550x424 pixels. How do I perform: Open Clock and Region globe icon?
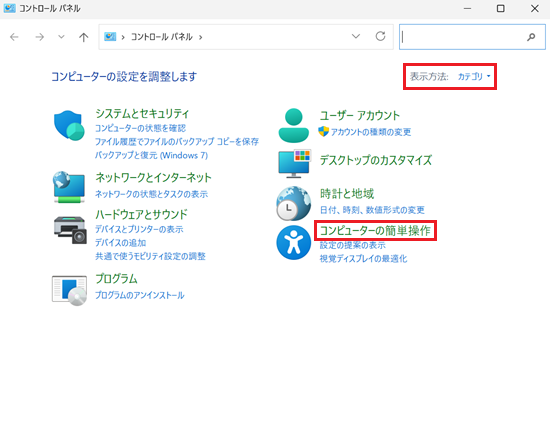point(294,203)
